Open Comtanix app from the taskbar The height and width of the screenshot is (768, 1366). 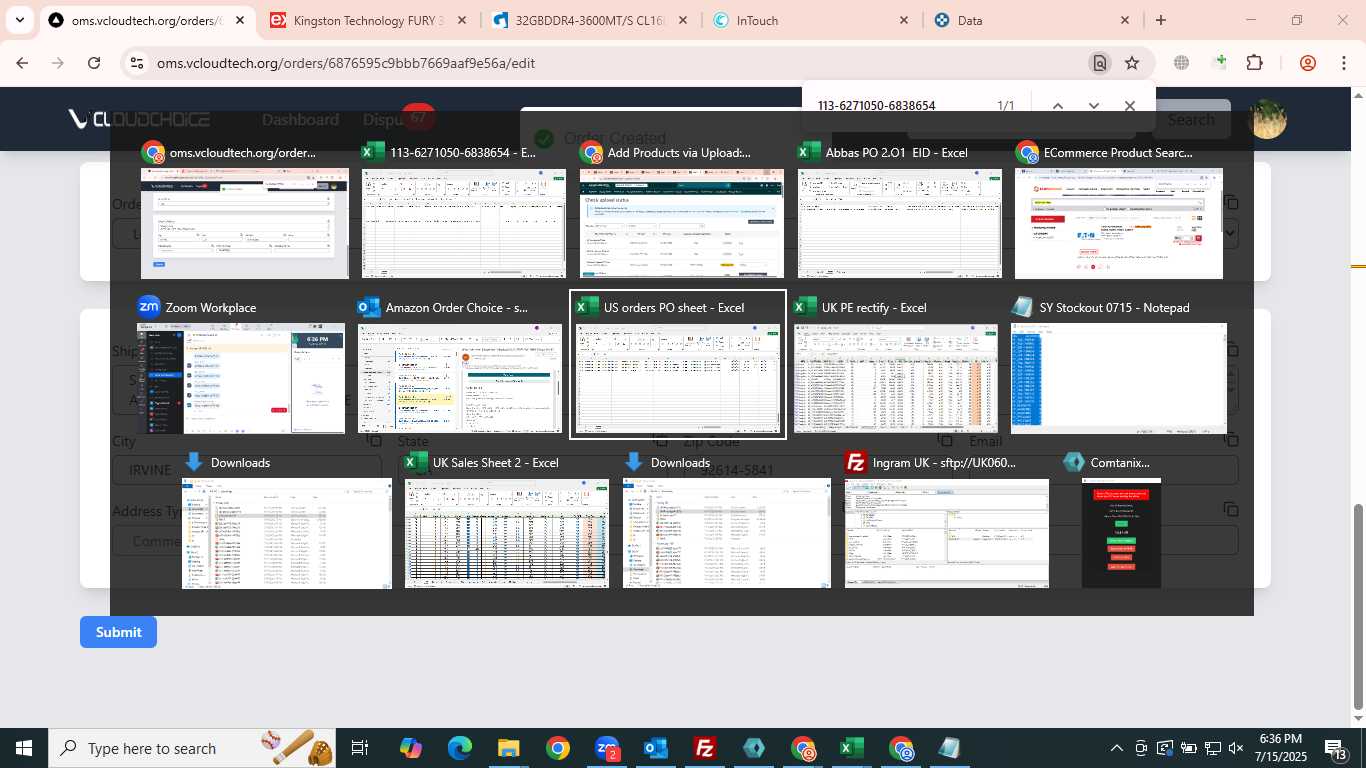[x=754, y=748]
